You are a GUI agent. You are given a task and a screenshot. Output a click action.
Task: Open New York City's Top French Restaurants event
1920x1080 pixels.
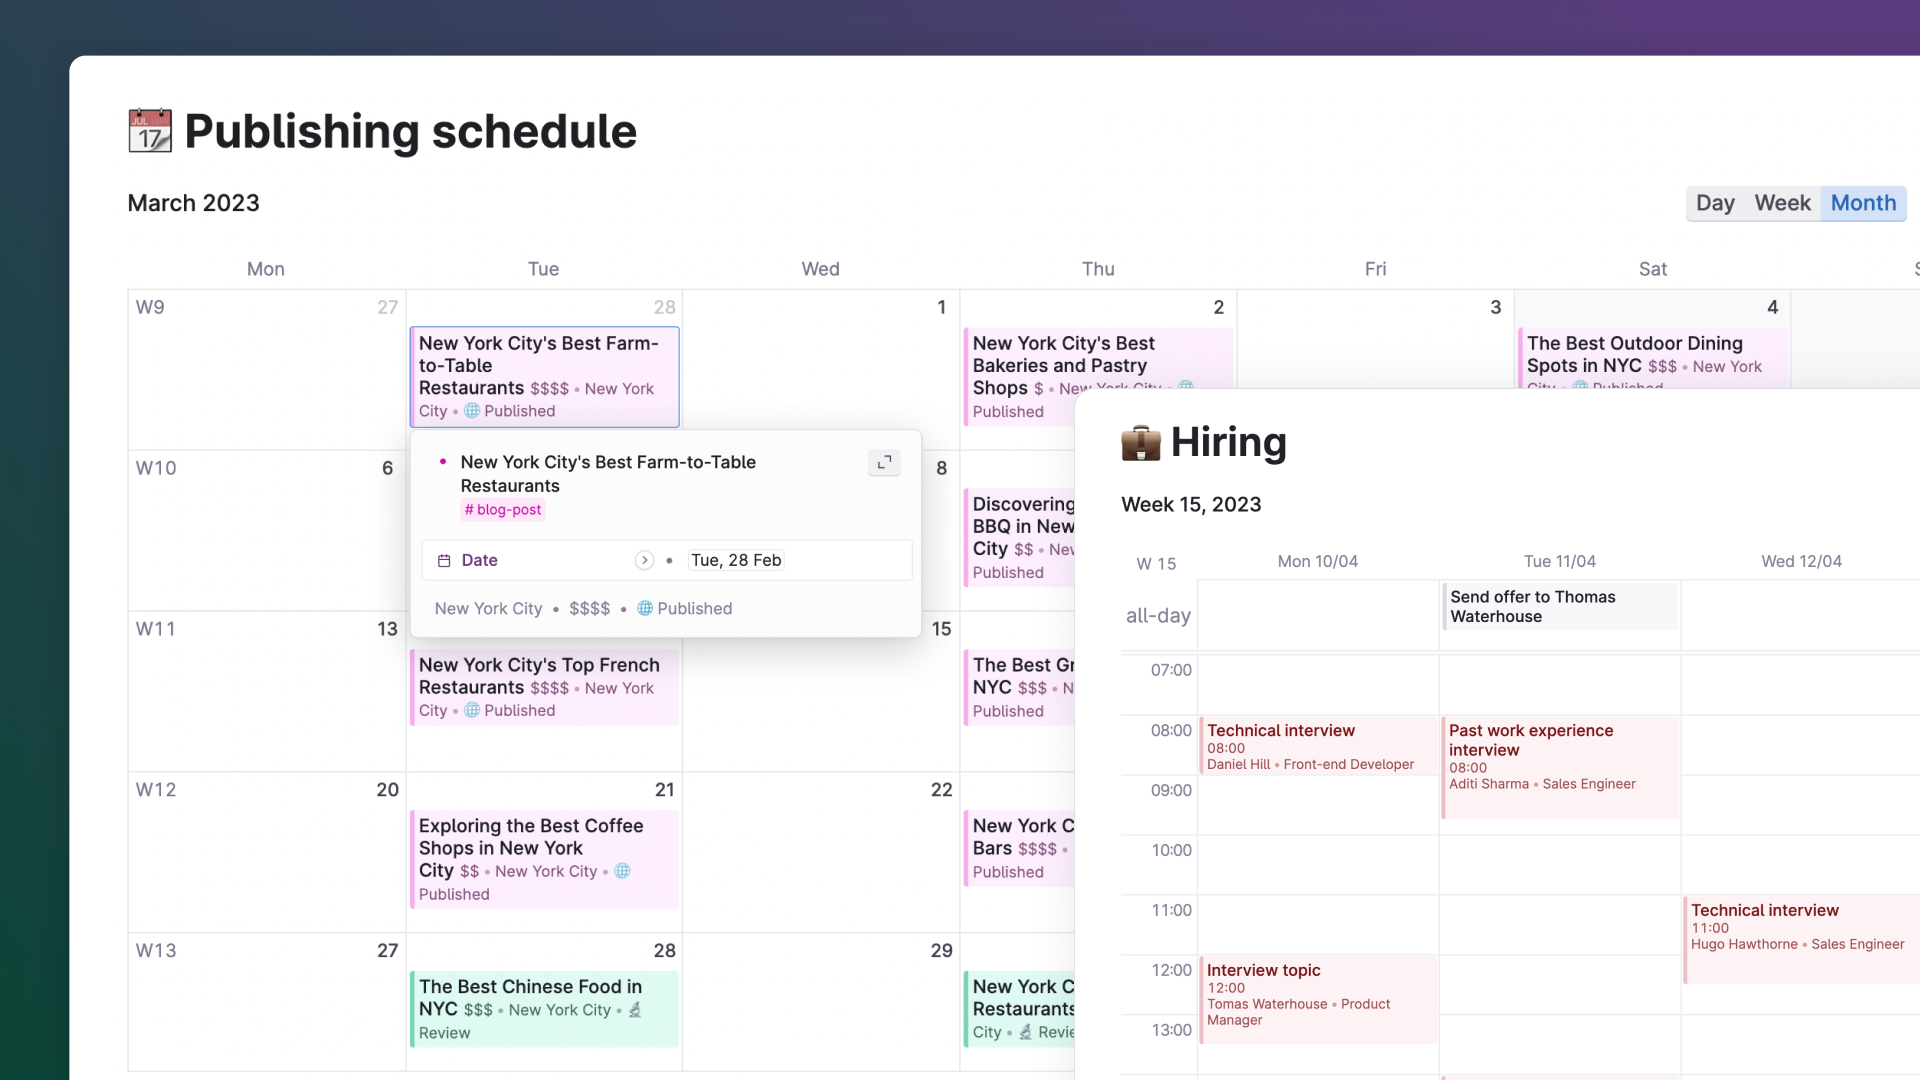tap(544, 687)
